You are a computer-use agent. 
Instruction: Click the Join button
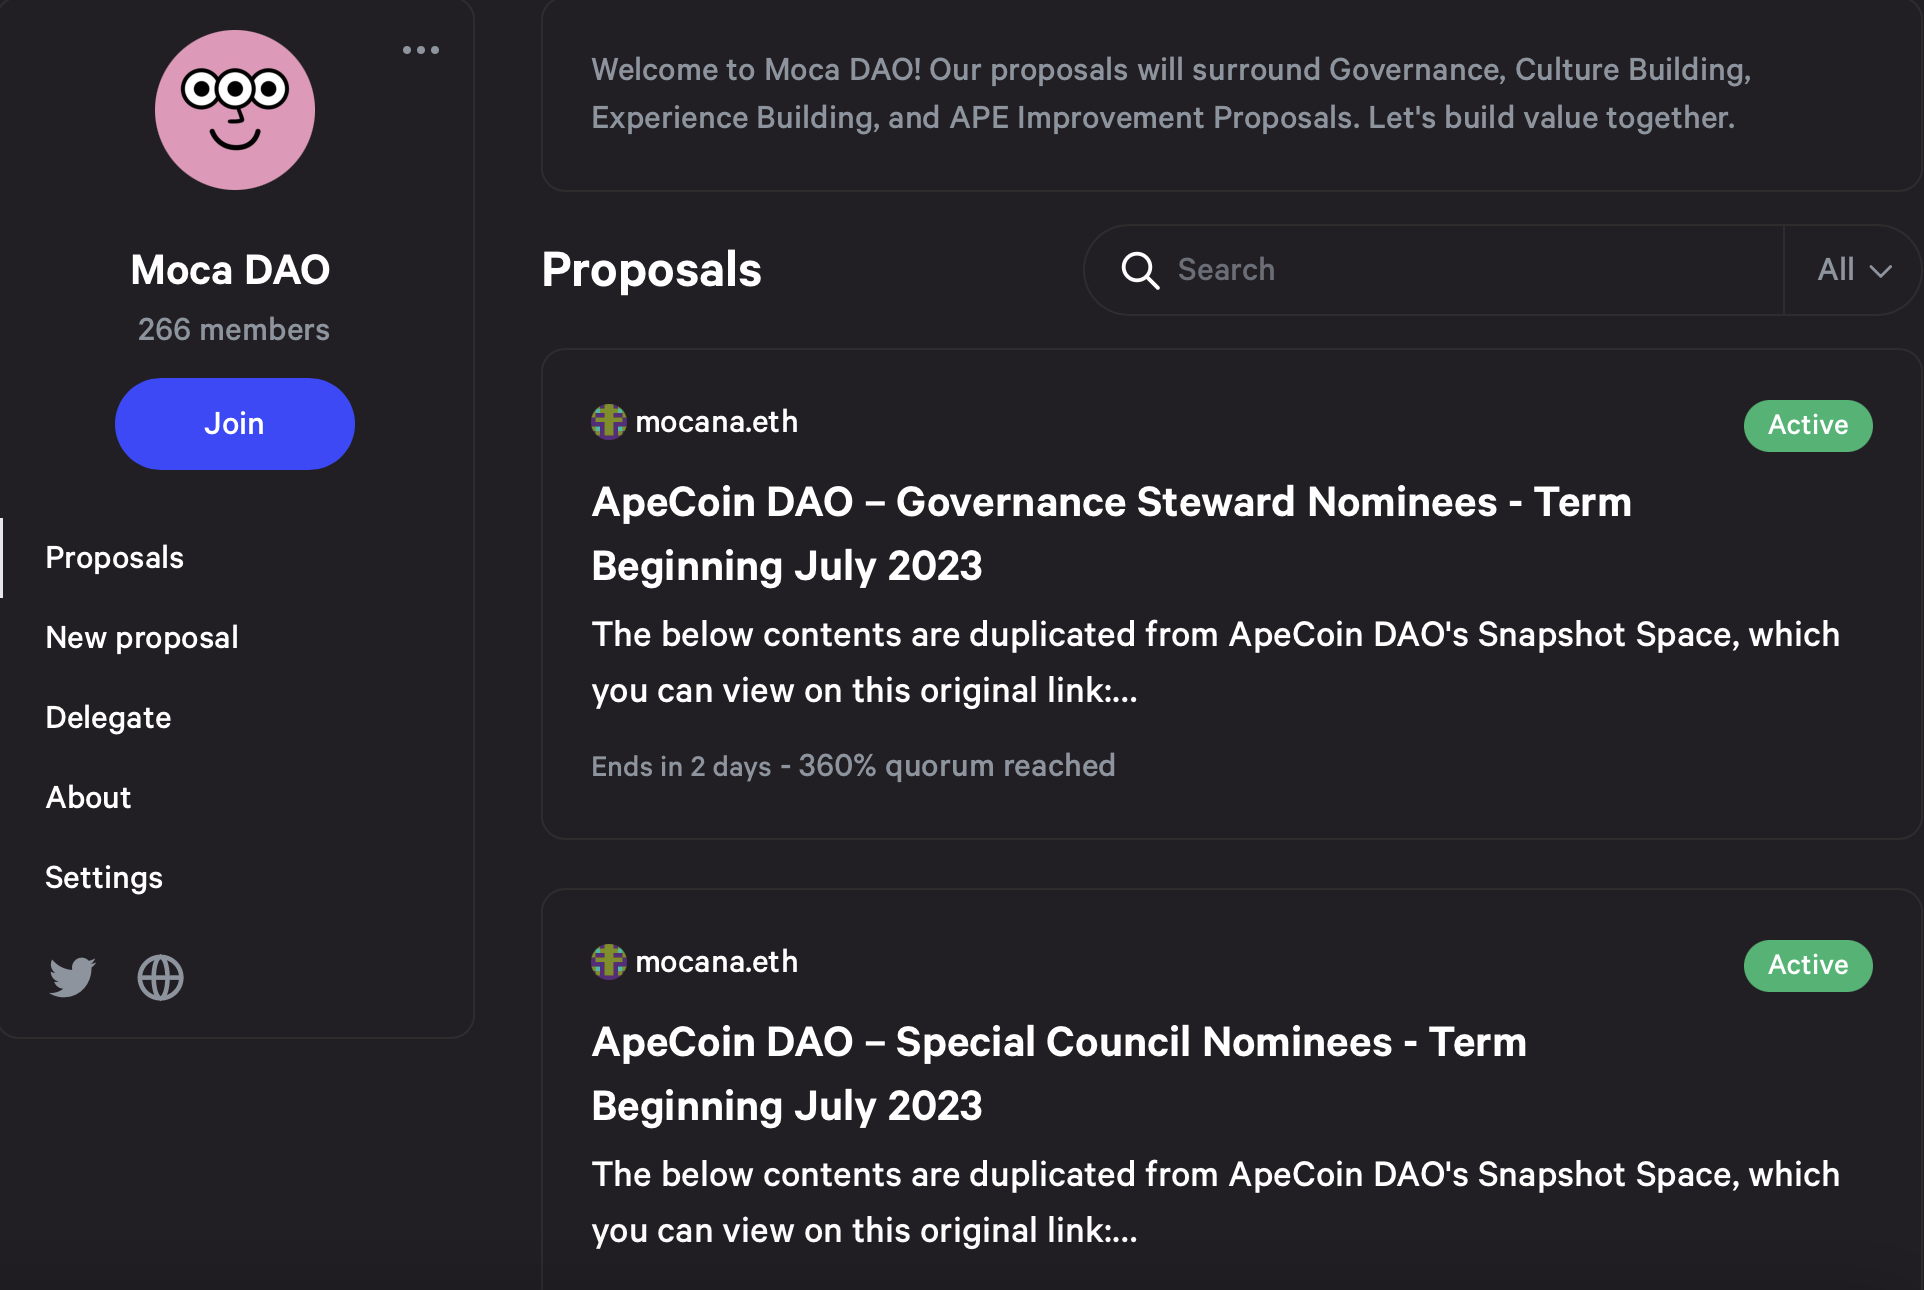pyautogui.click(x=234, y=423)
